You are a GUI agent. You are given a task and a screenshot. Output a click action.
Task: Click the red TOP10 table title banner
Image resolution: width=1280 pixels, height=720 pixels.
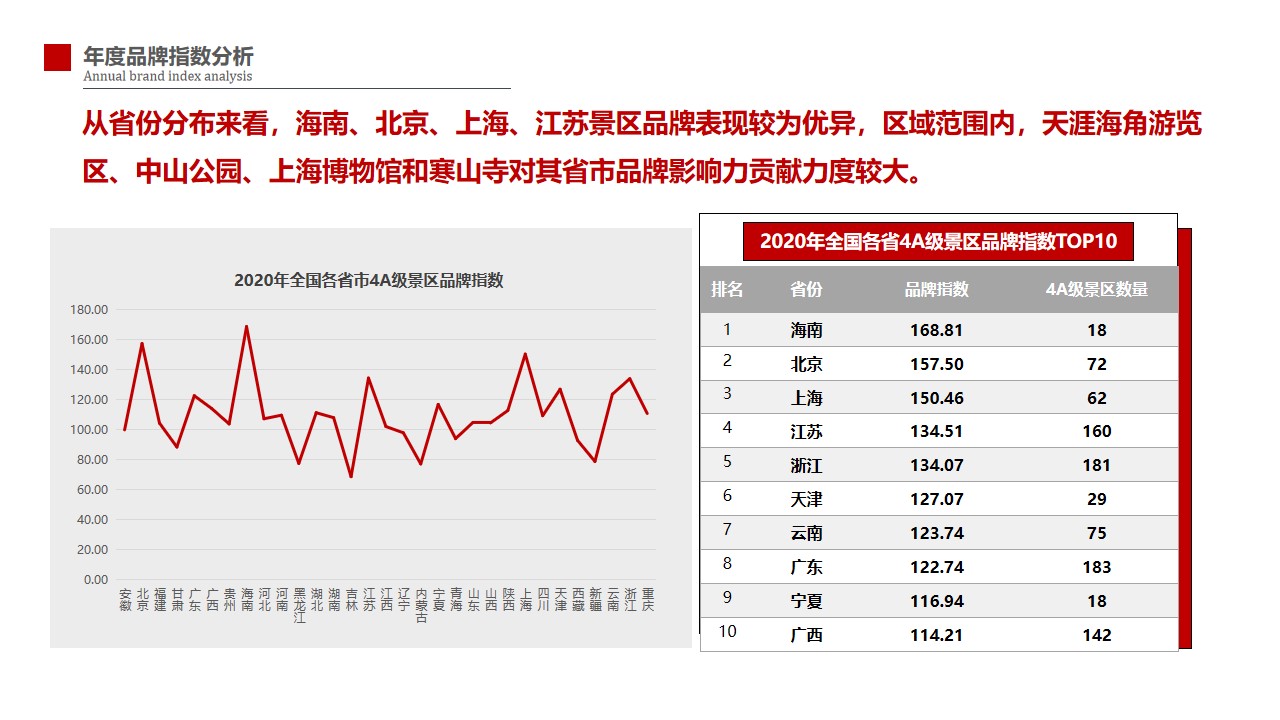938,241
